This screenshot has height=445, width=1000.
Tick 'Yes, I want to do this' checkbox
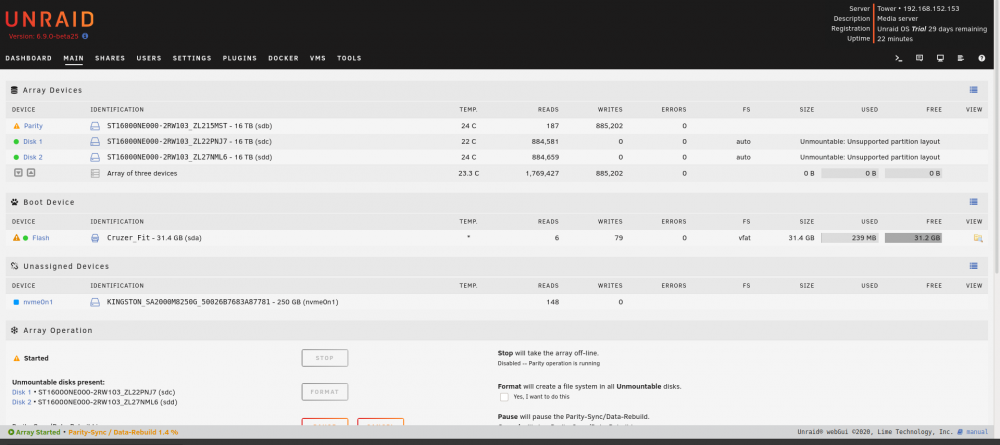tap(504, 397)
